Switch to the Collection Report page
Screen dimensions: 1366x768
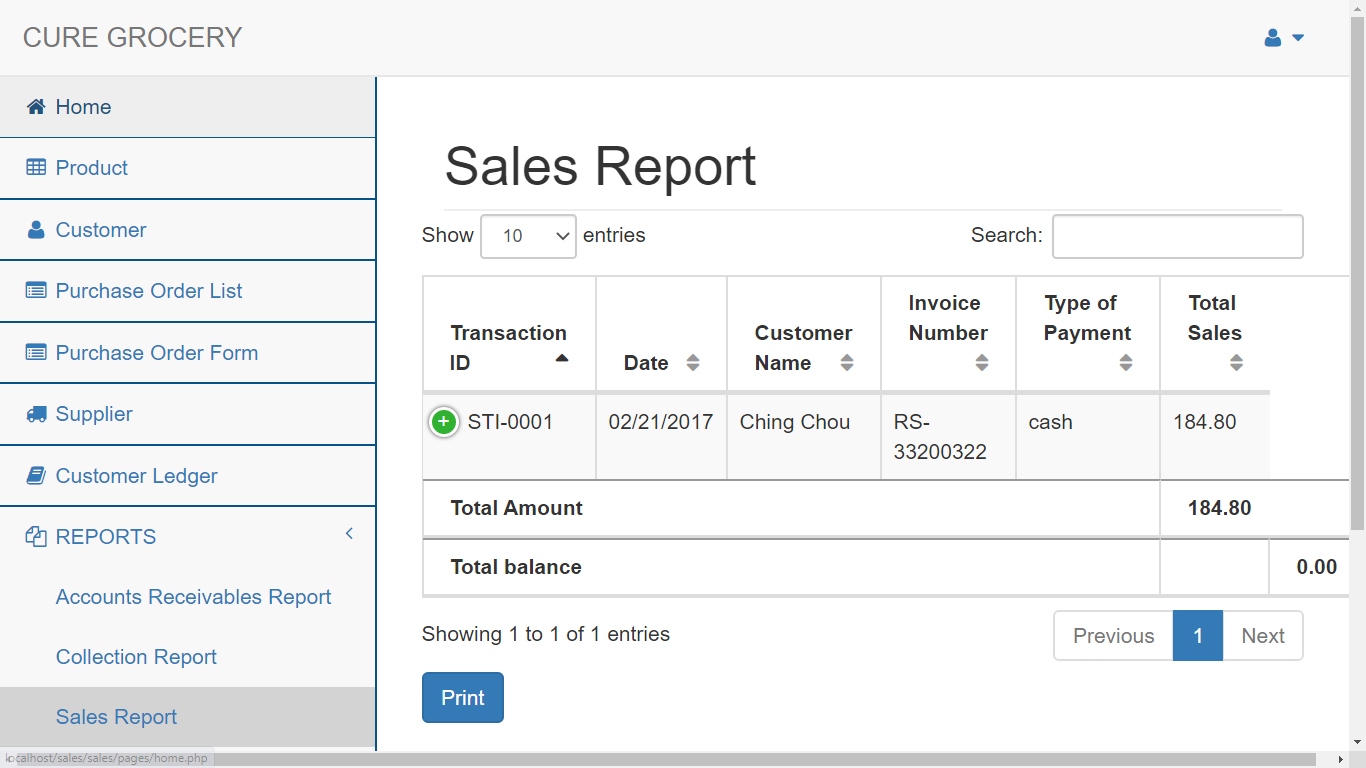tap(136, 657)
